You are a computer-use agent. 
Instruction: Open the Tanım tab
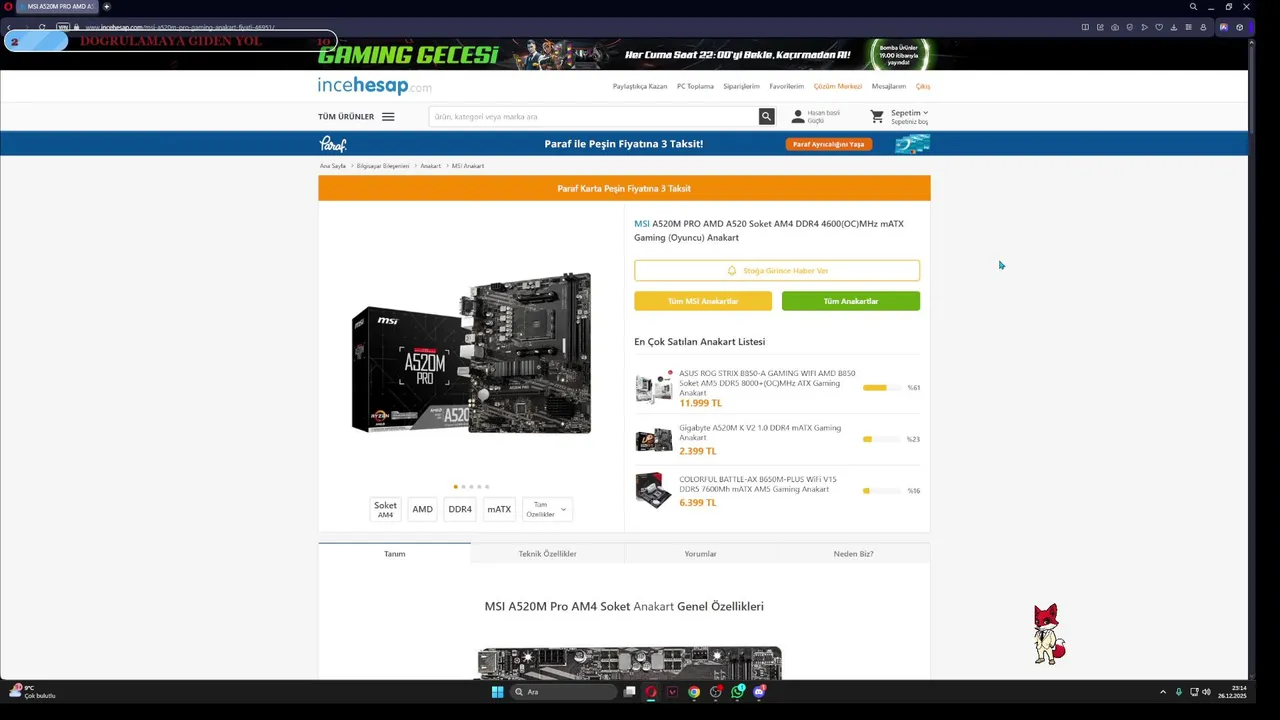tap(395, 553)
